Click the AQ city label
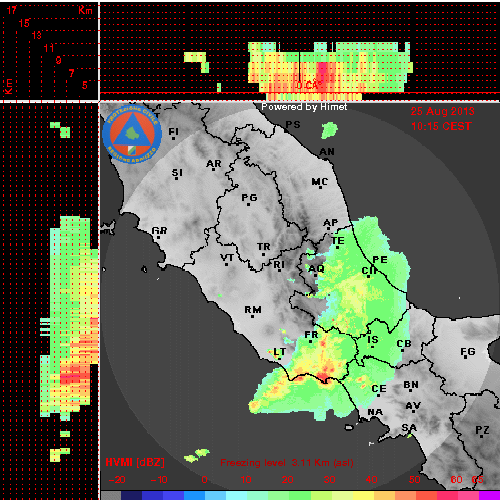 click(316, 269)
